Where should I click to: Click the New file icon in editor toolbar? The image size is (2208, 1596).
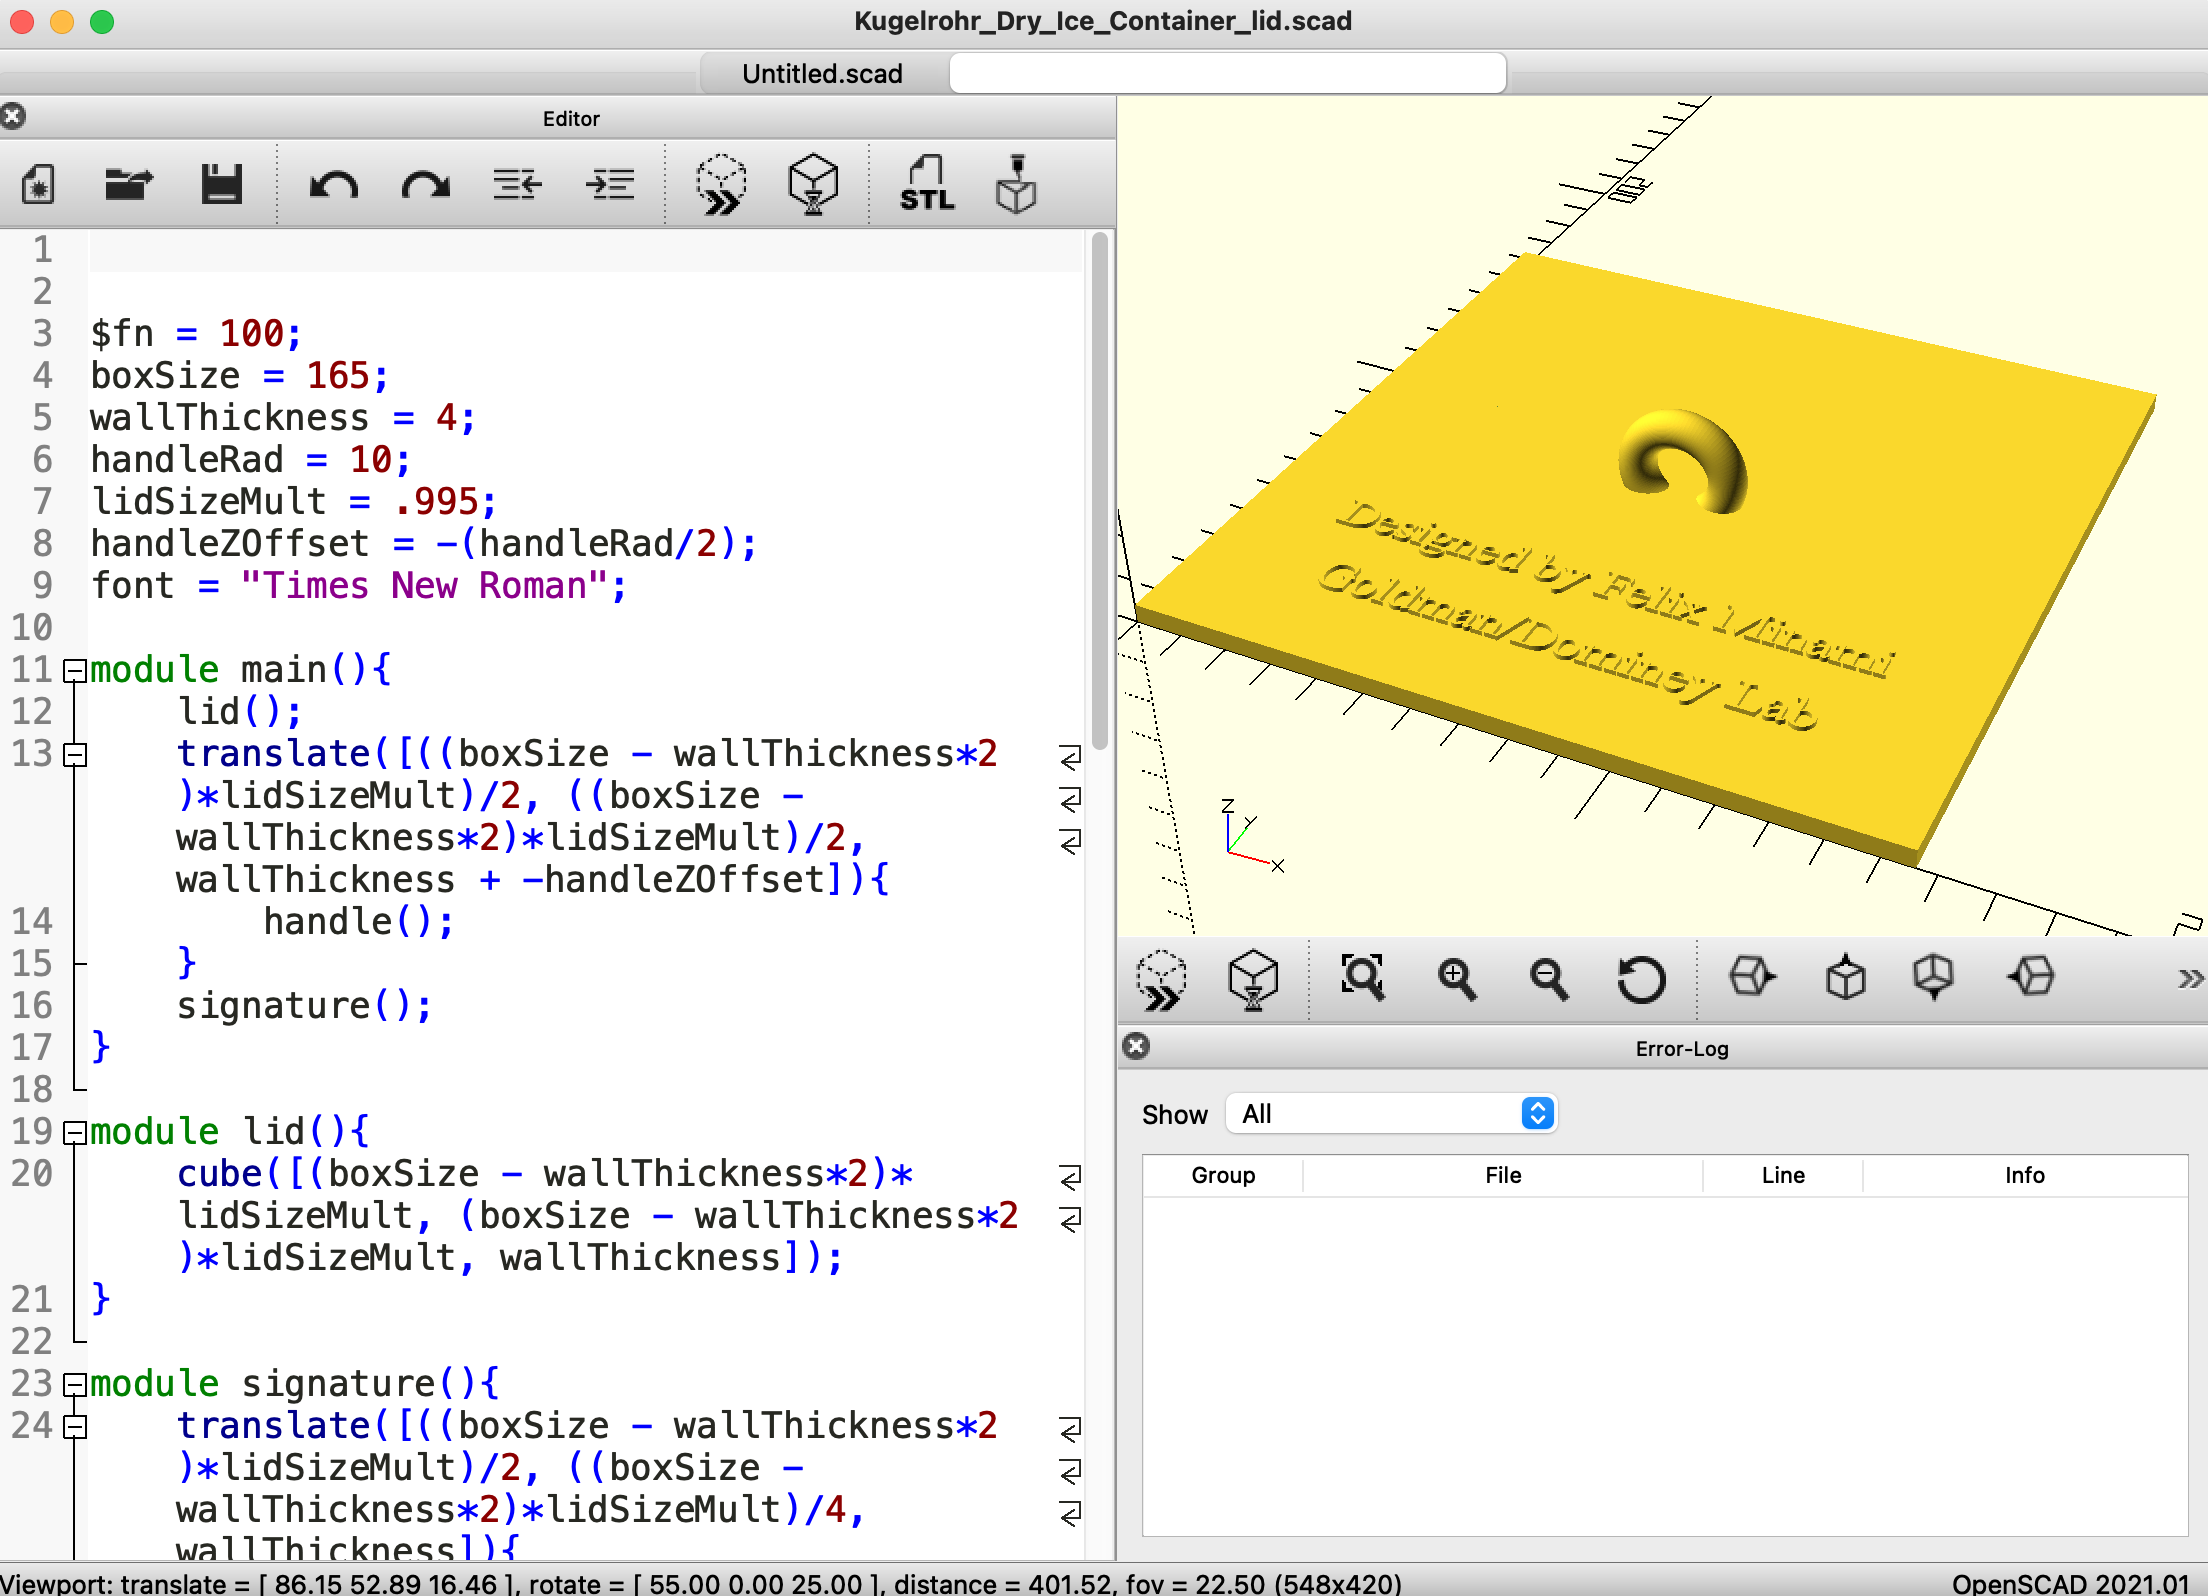tap(38, 185)
